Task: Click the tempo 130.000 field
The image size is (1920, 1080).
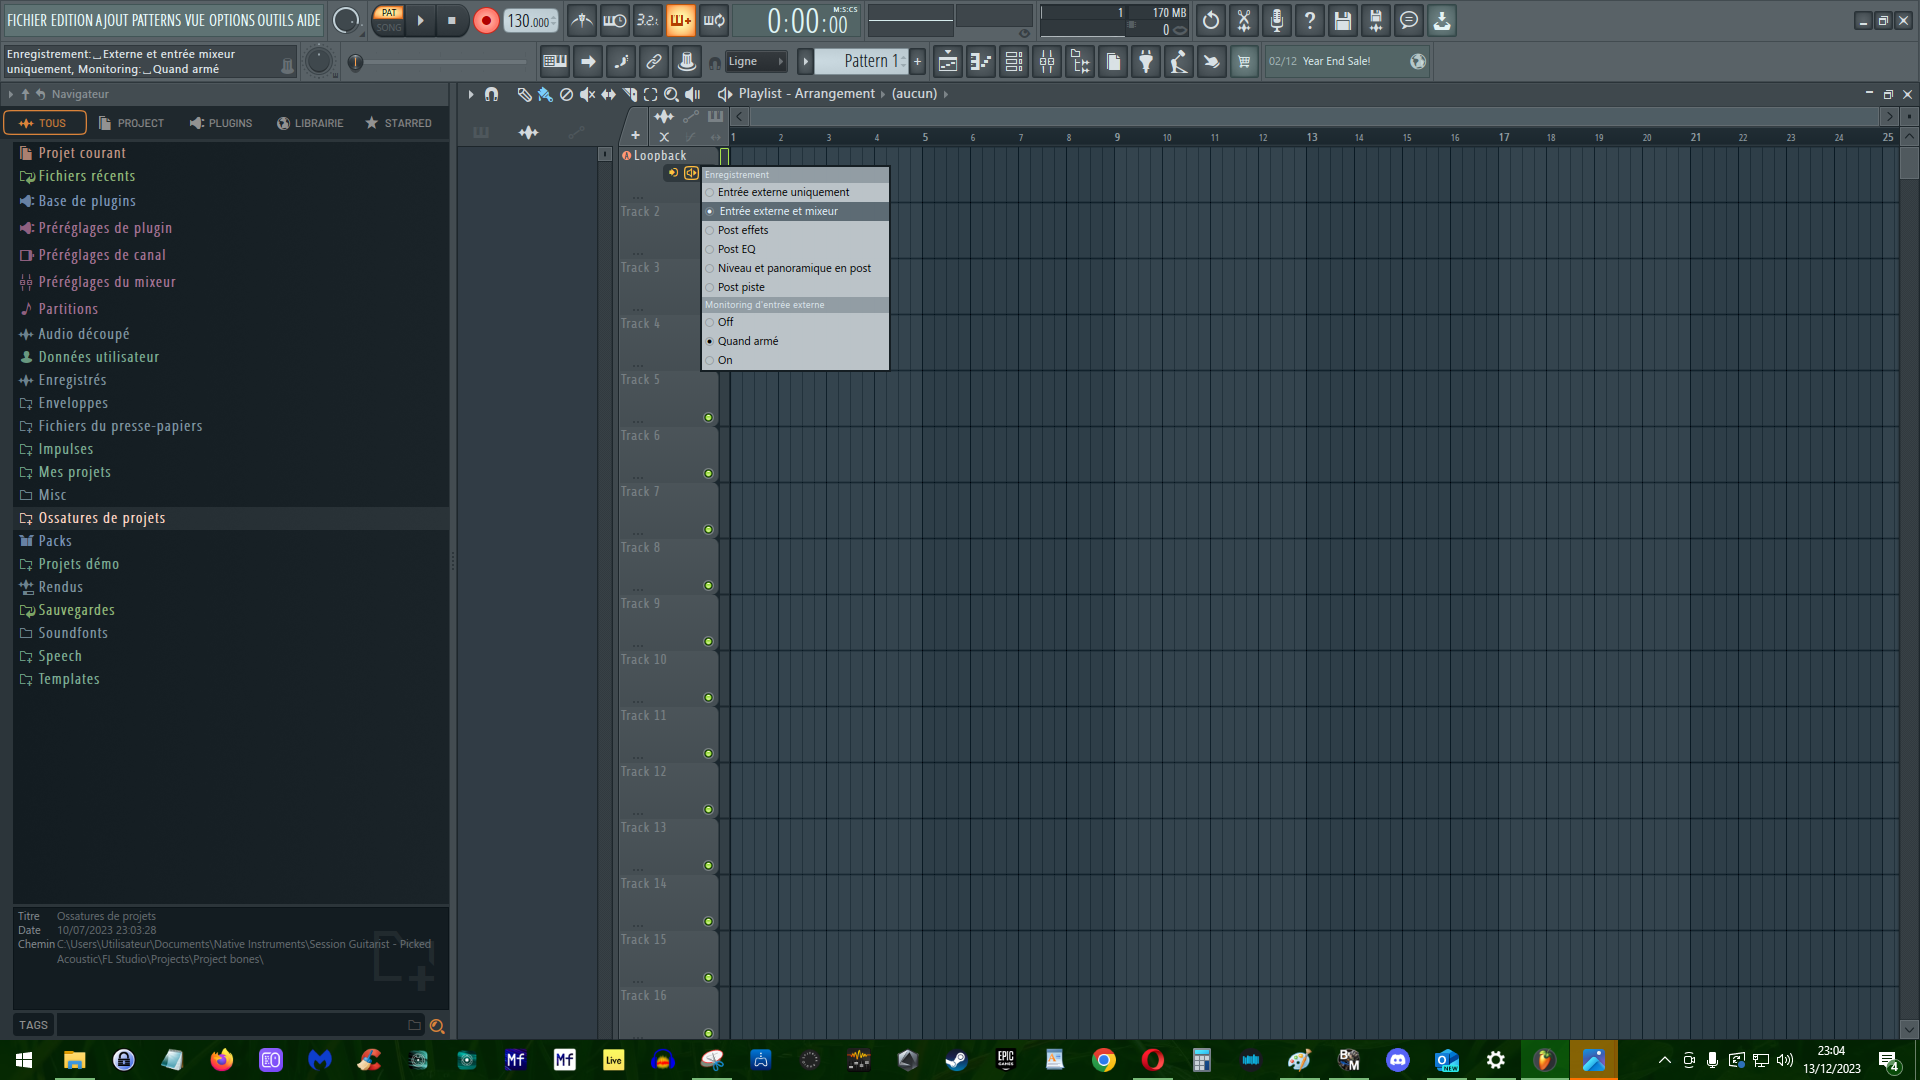Action: [x=528, y=21]
